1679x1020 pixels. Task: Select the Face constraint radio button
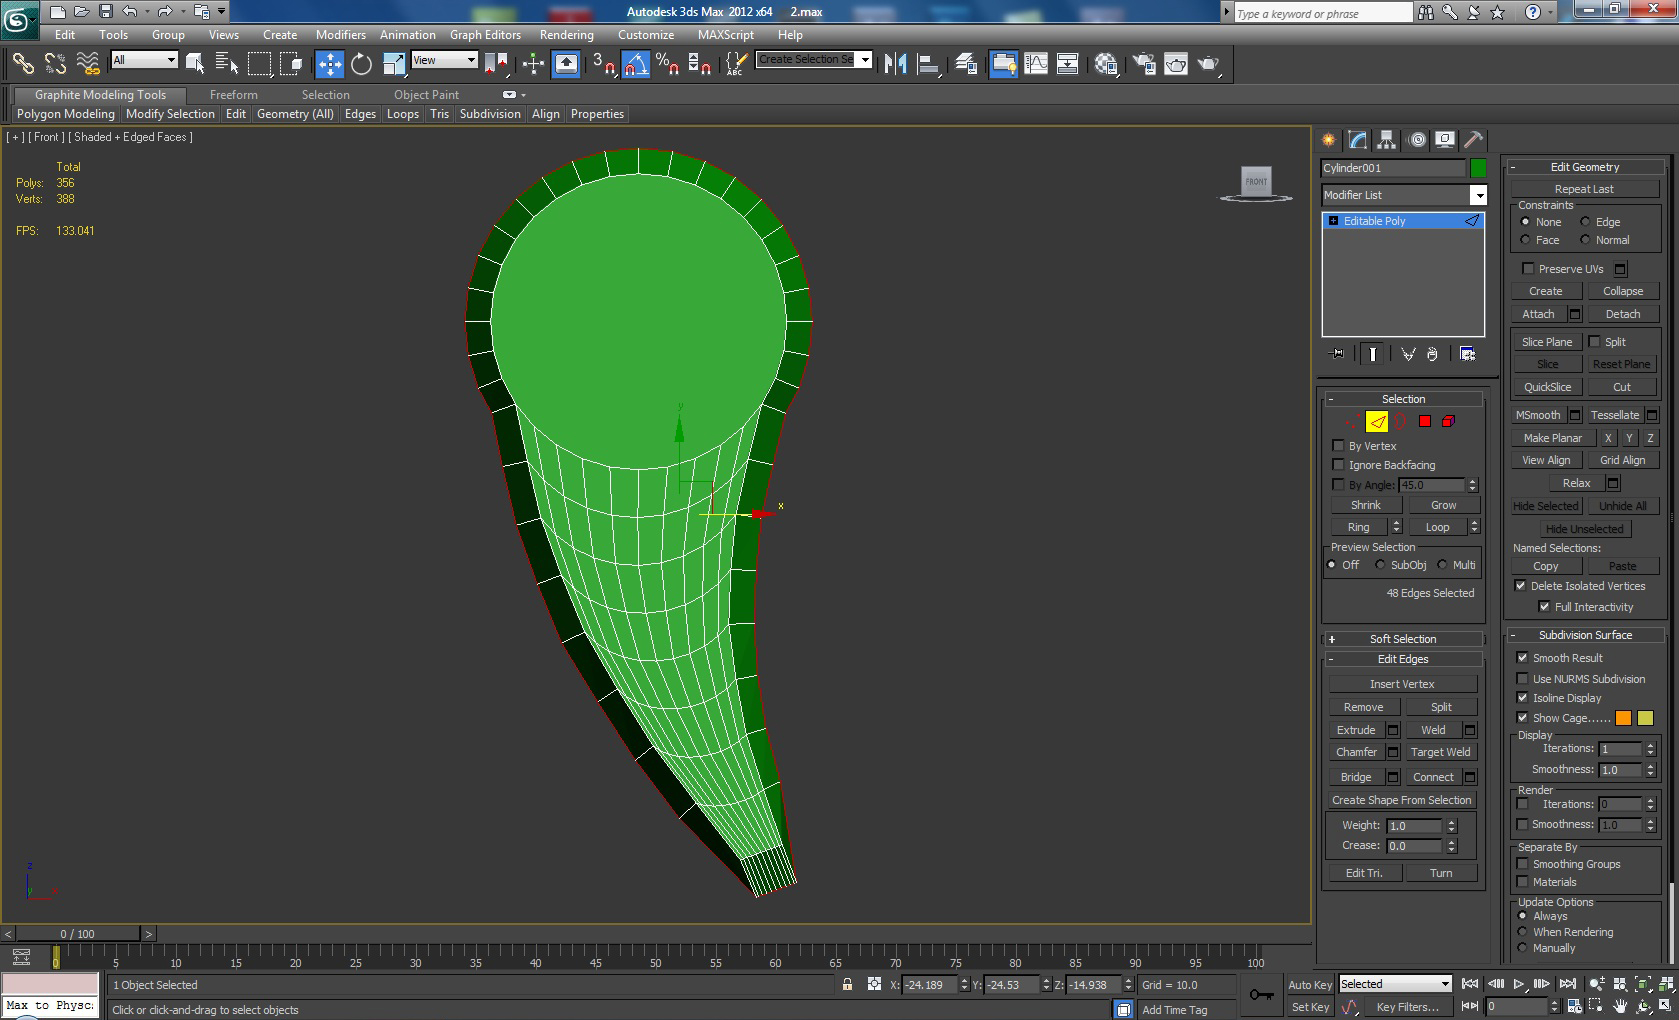(1525, 240)
